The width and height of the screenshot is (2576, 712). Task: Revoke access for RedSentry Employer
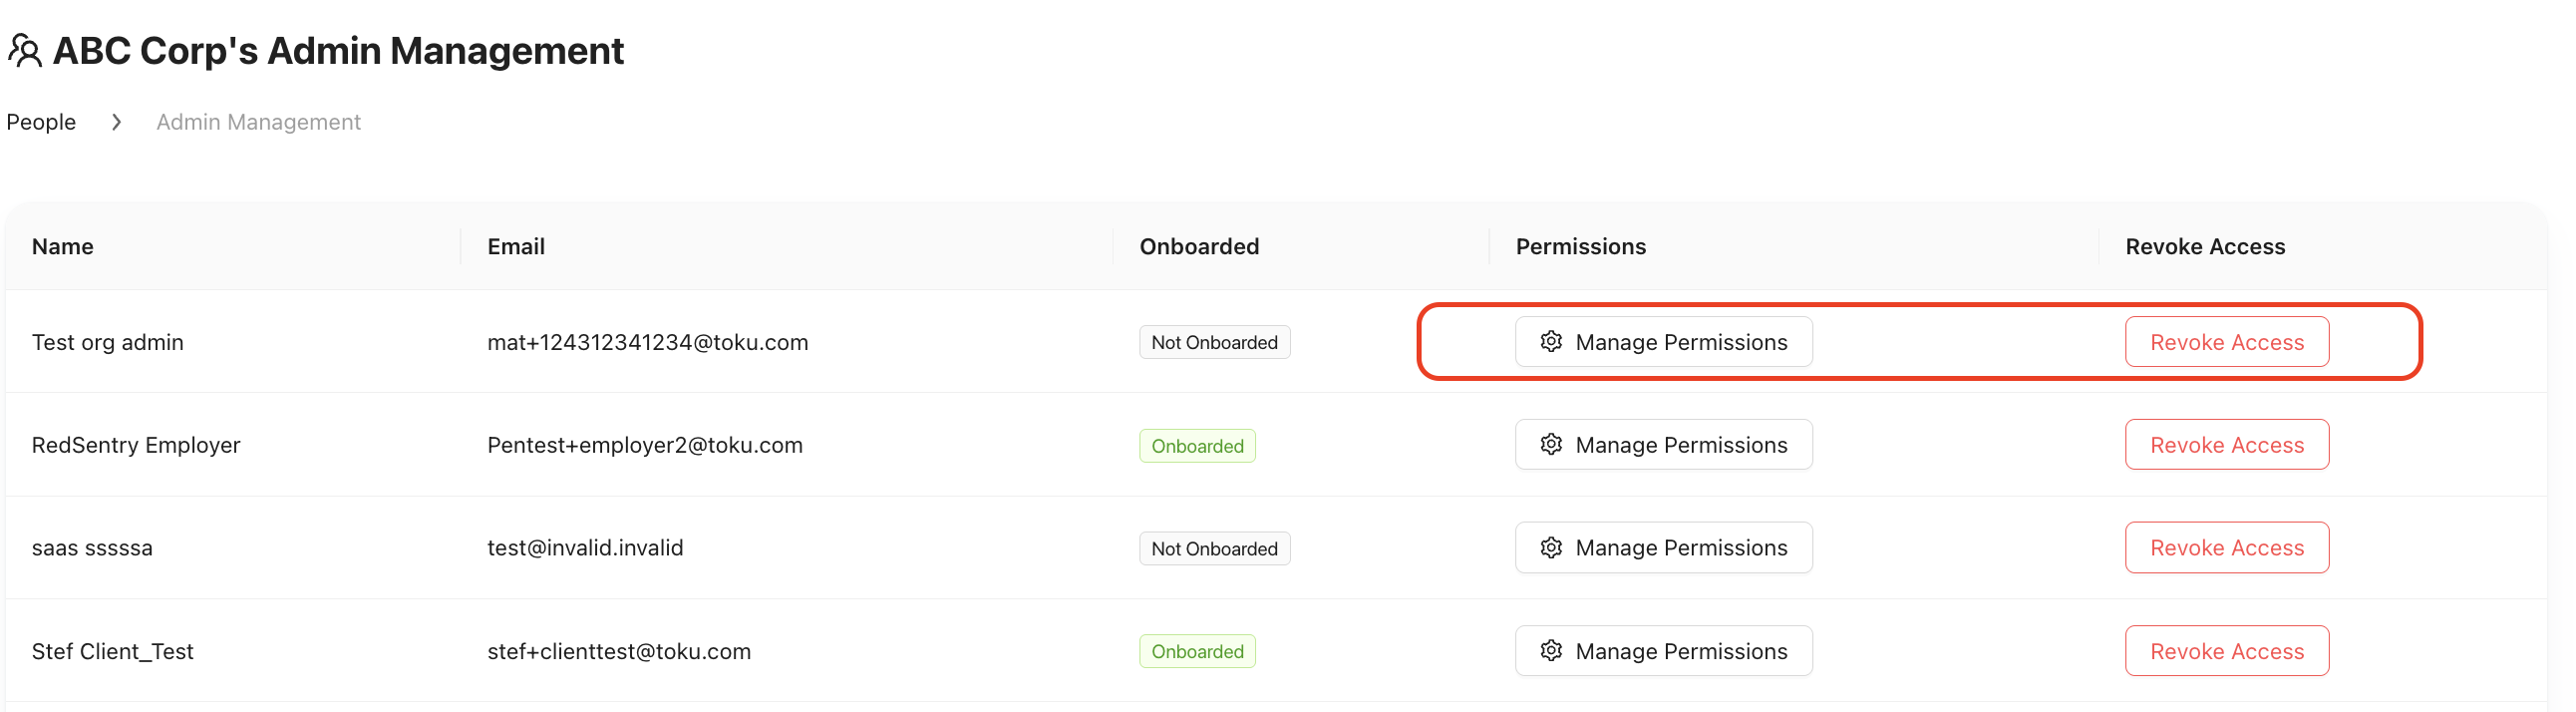coord(2227,444)
